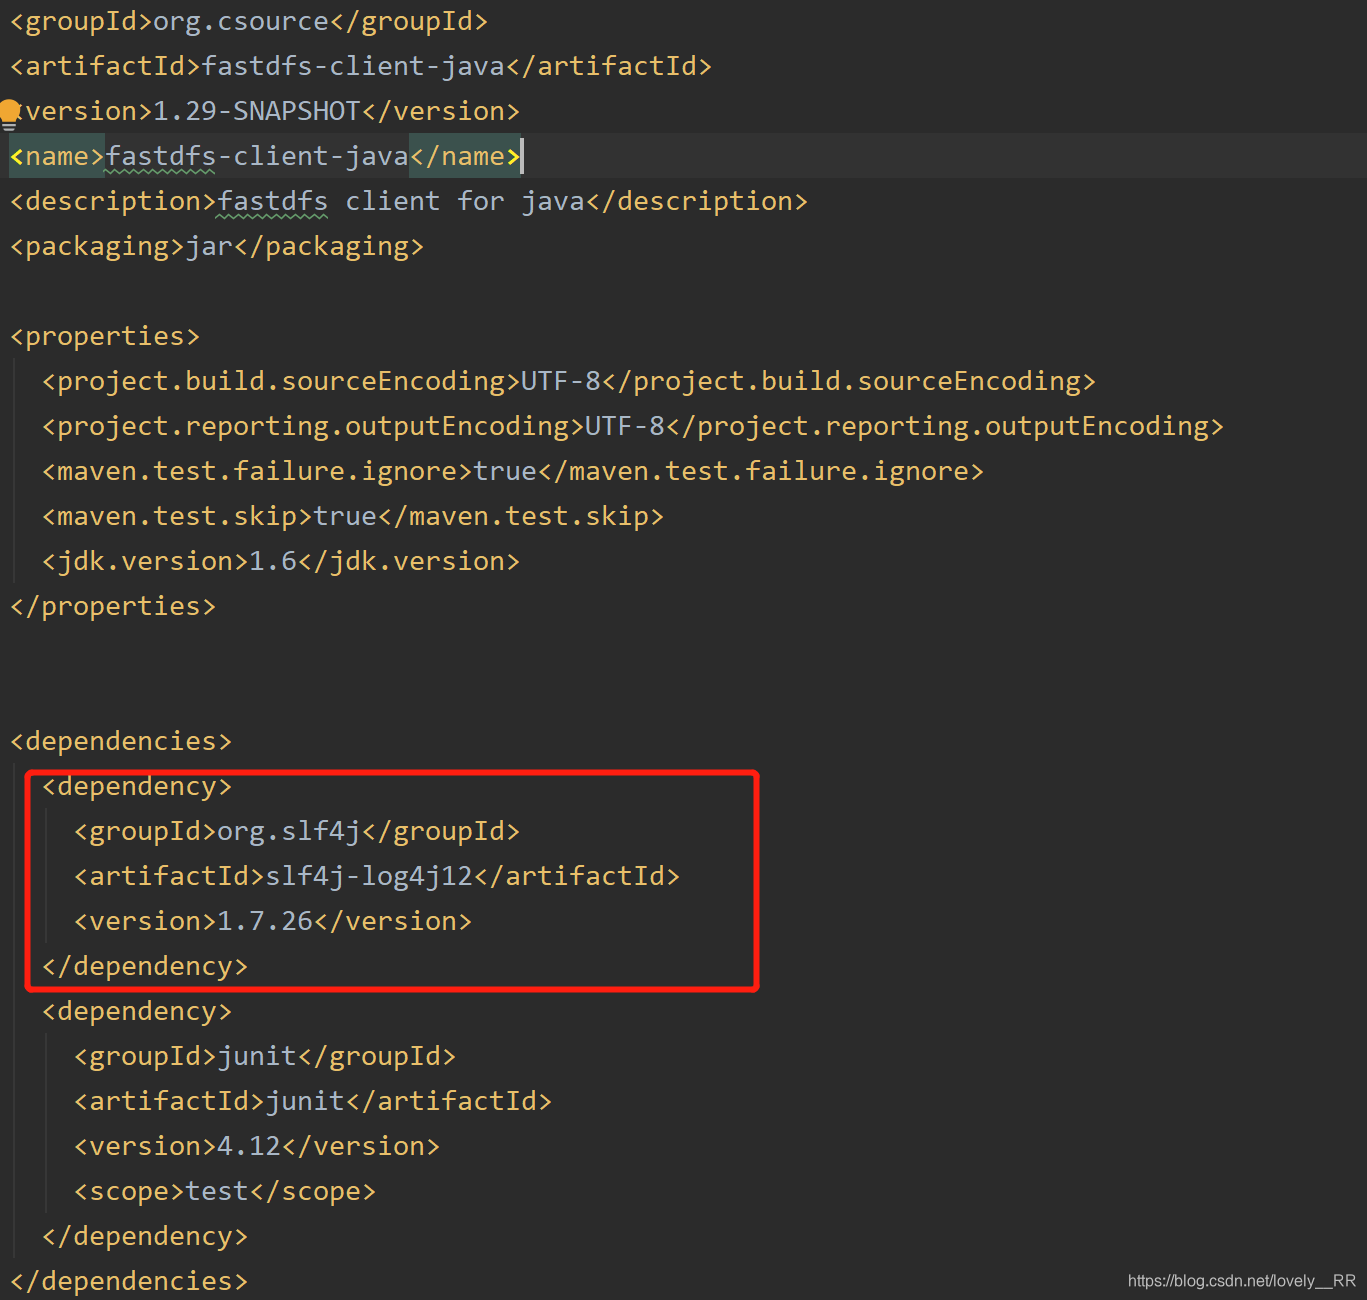Click the scope test line

(225, 1191)
